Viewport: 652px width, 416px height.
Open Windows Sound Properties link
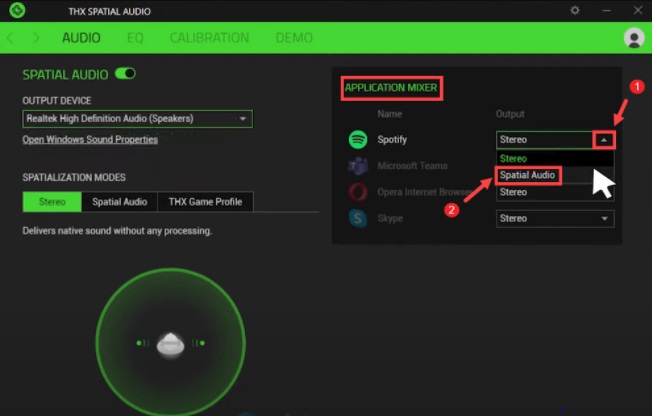point(90,139)
